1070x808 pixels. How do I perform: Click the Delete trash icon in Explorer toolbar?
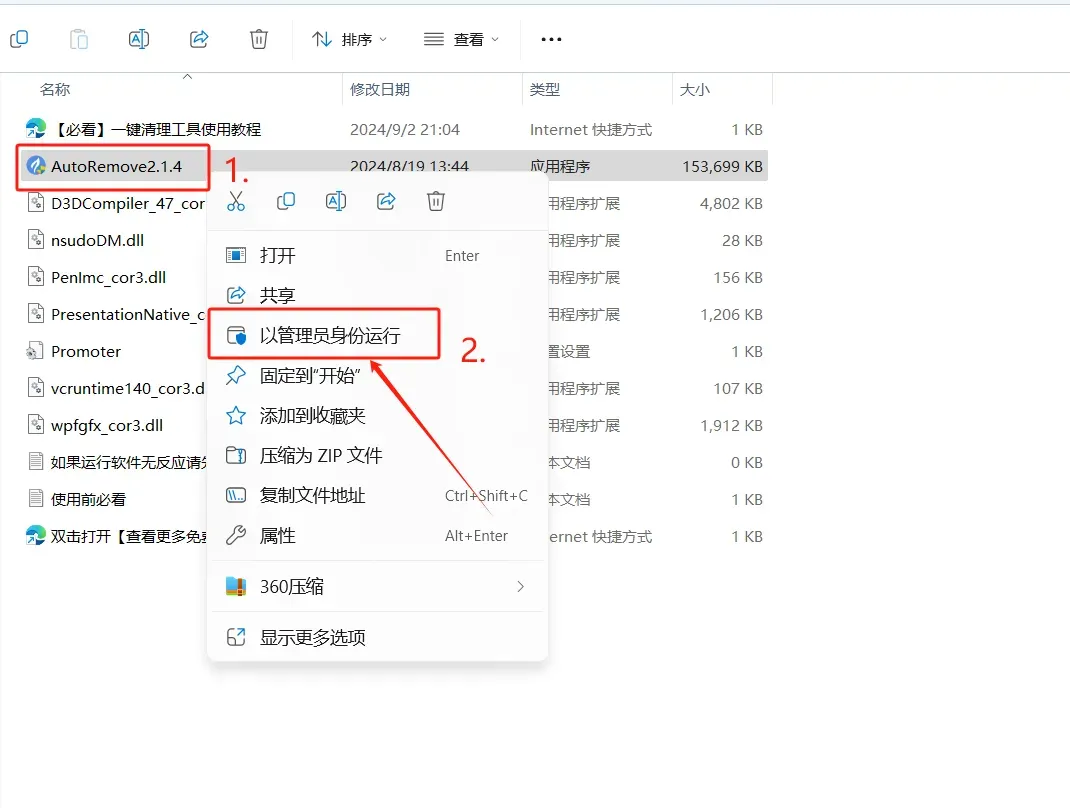point(259,40)
